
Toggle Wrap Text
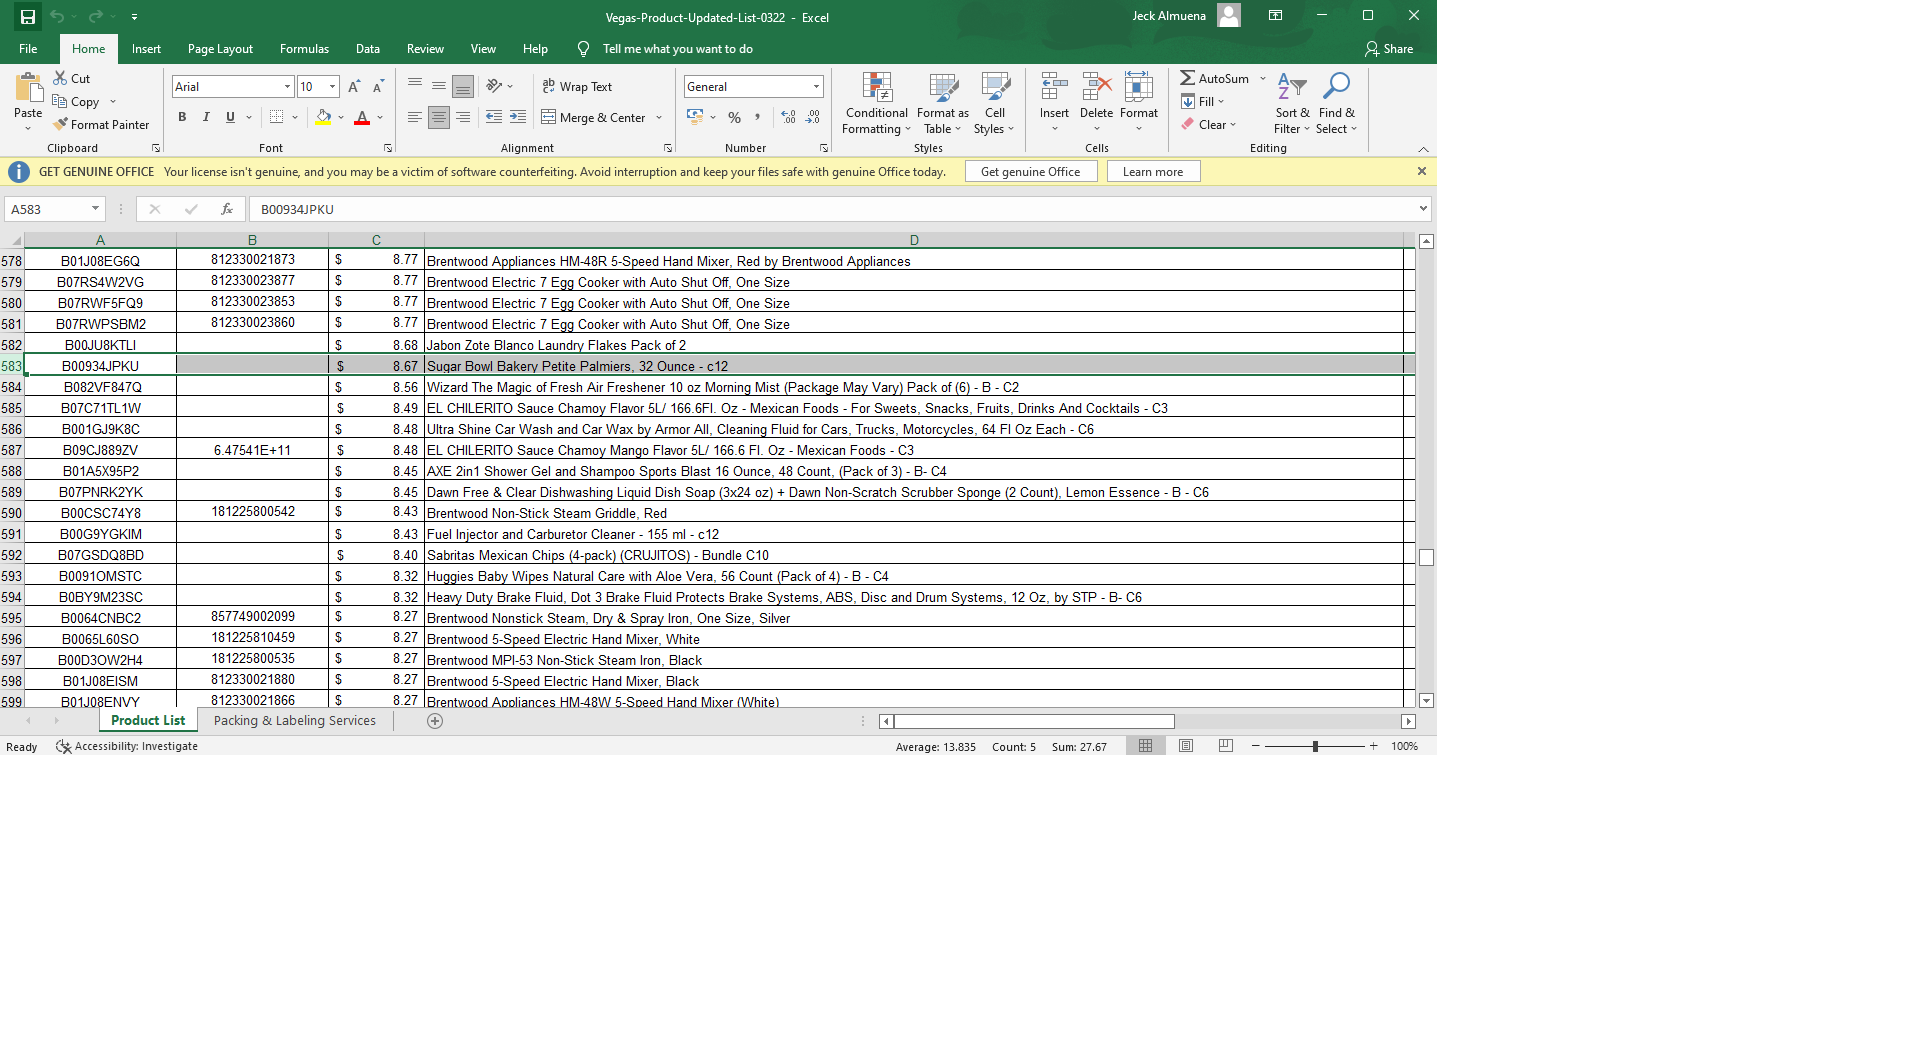pos(577,86)
